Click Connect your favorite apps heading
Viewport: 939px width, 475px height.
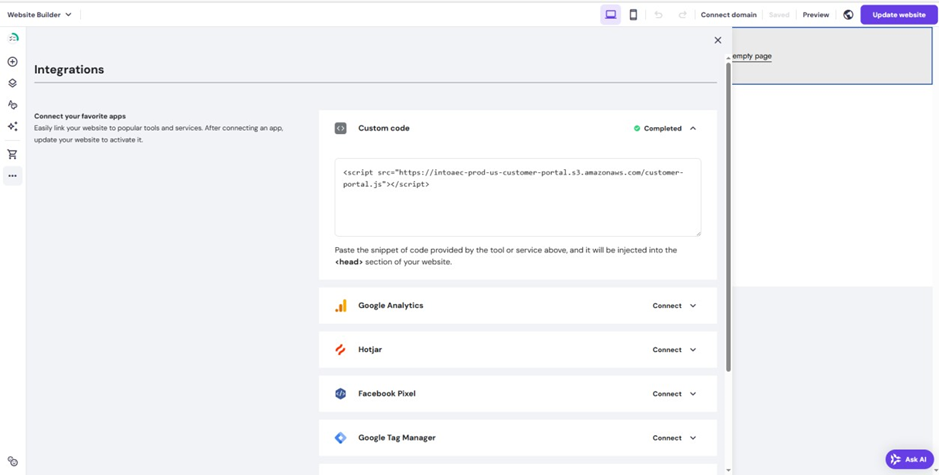(80, 116)
